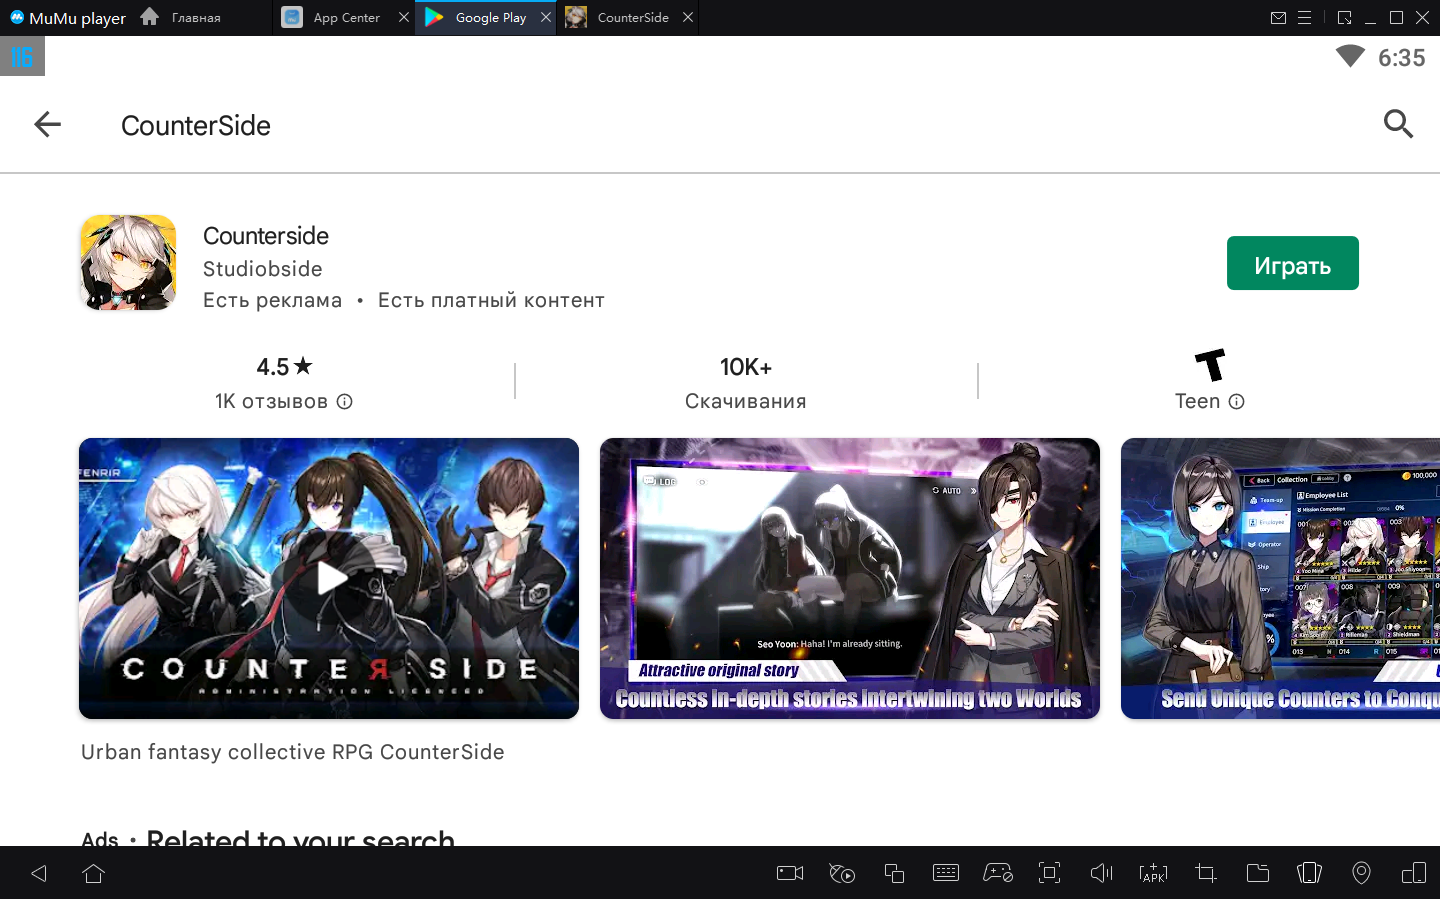Click the gamepad settings icon
This screenshot has height=899, width=1440.
[x=997, y=873]
